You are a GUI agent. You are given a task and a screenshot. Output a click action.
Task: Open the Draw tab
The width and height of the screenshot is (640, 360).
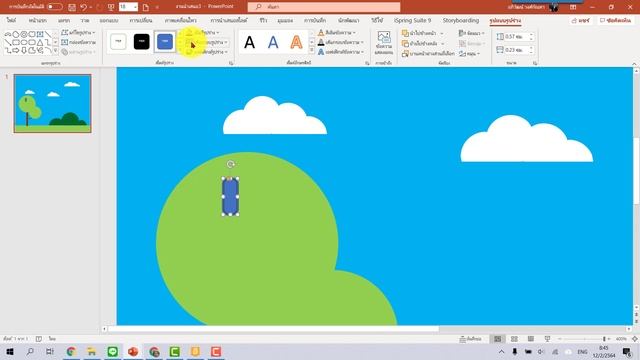coord(84,20)
